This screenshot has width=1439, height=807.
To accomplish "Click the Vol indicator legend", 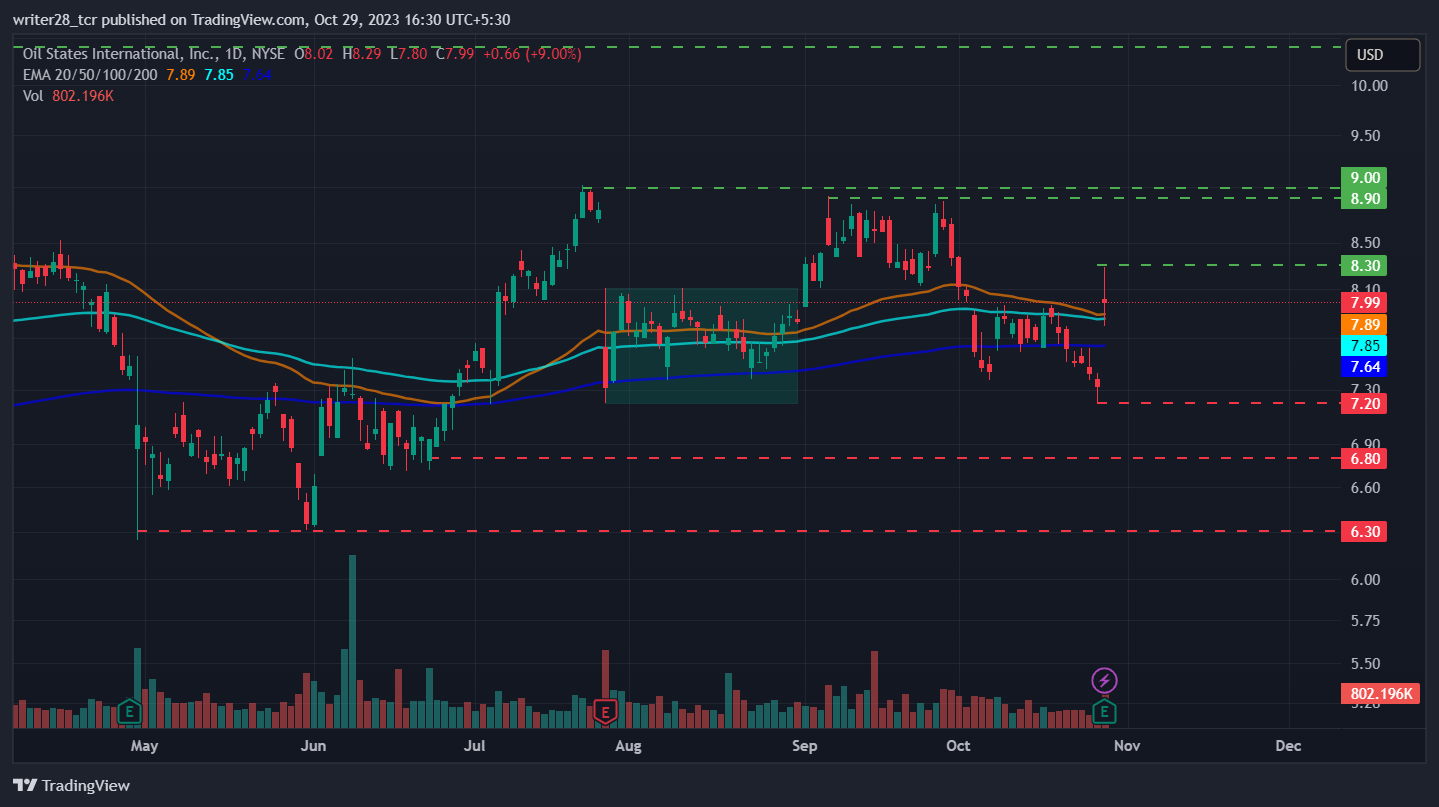I will (33, 95).
